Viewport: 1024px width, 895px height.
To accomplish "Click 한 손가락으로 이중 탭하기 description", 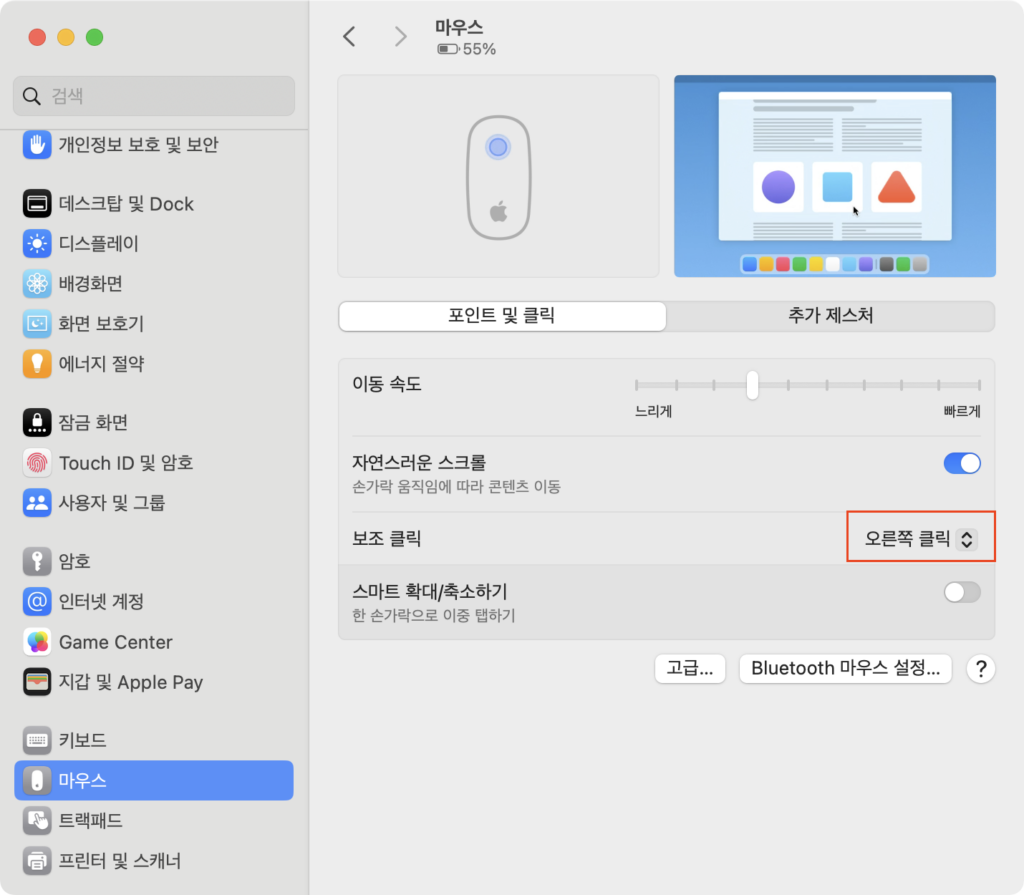I will (434, 615).
